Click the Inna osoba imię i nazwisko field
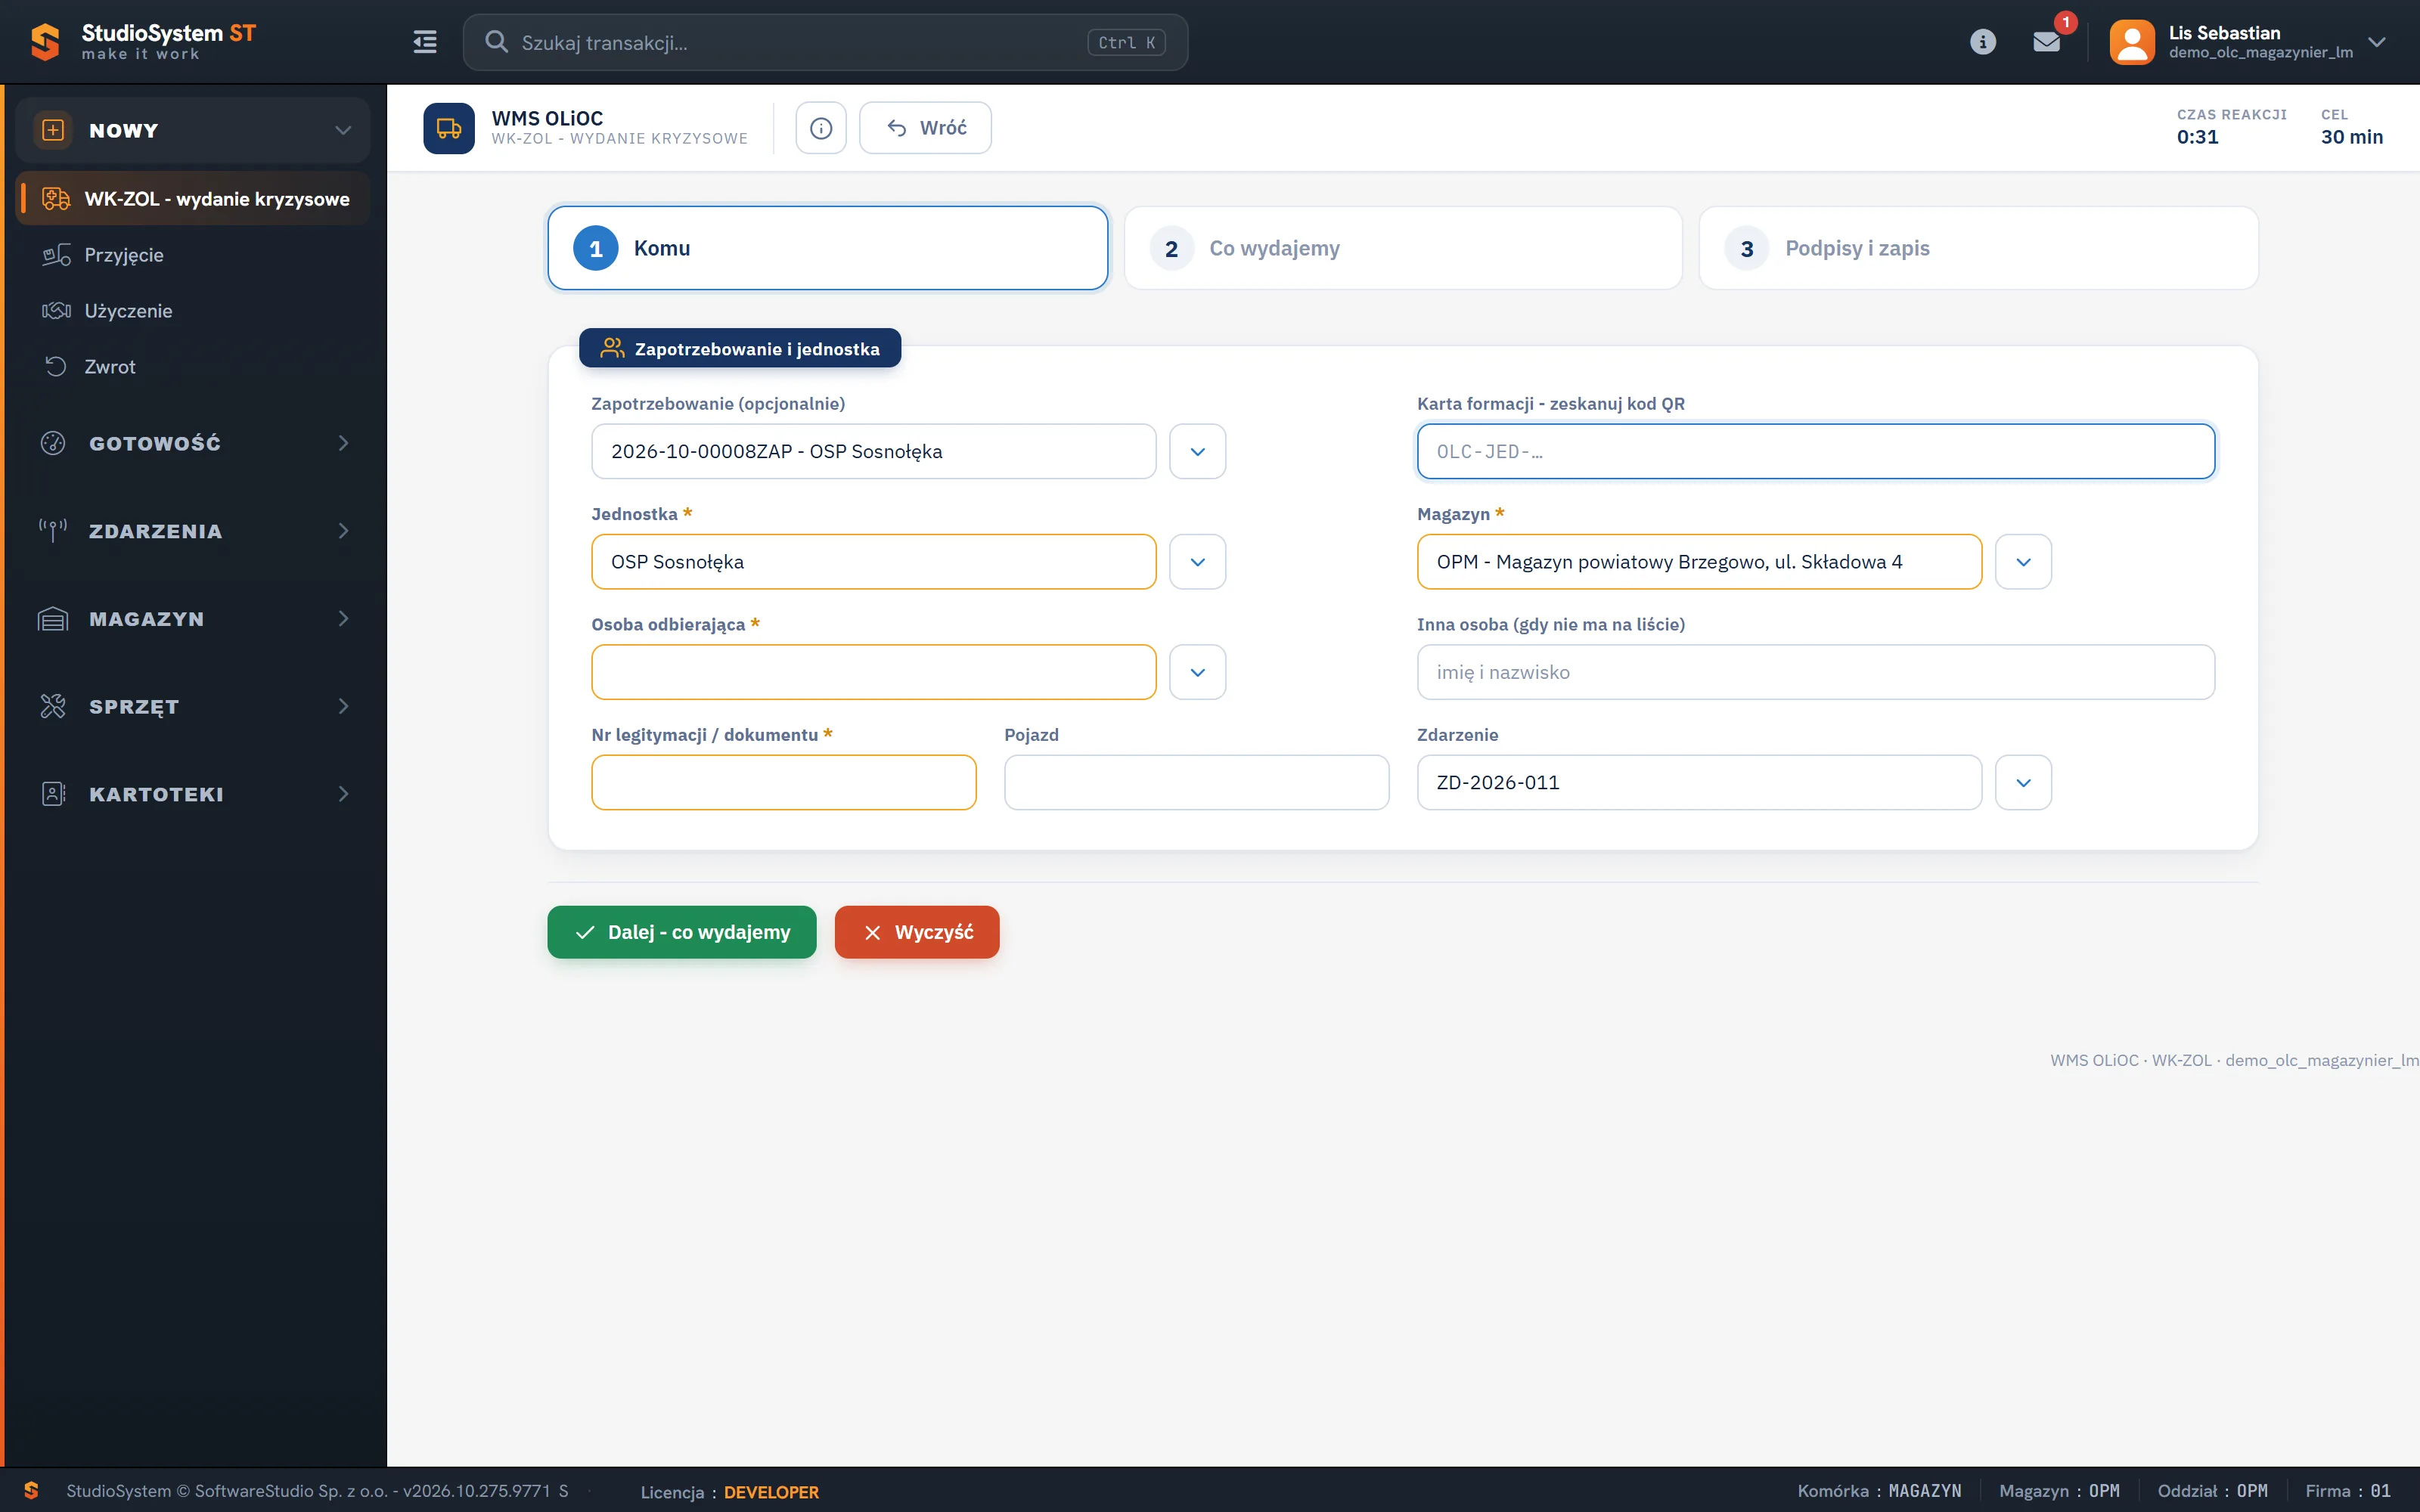 click(x=1815, y=672)
